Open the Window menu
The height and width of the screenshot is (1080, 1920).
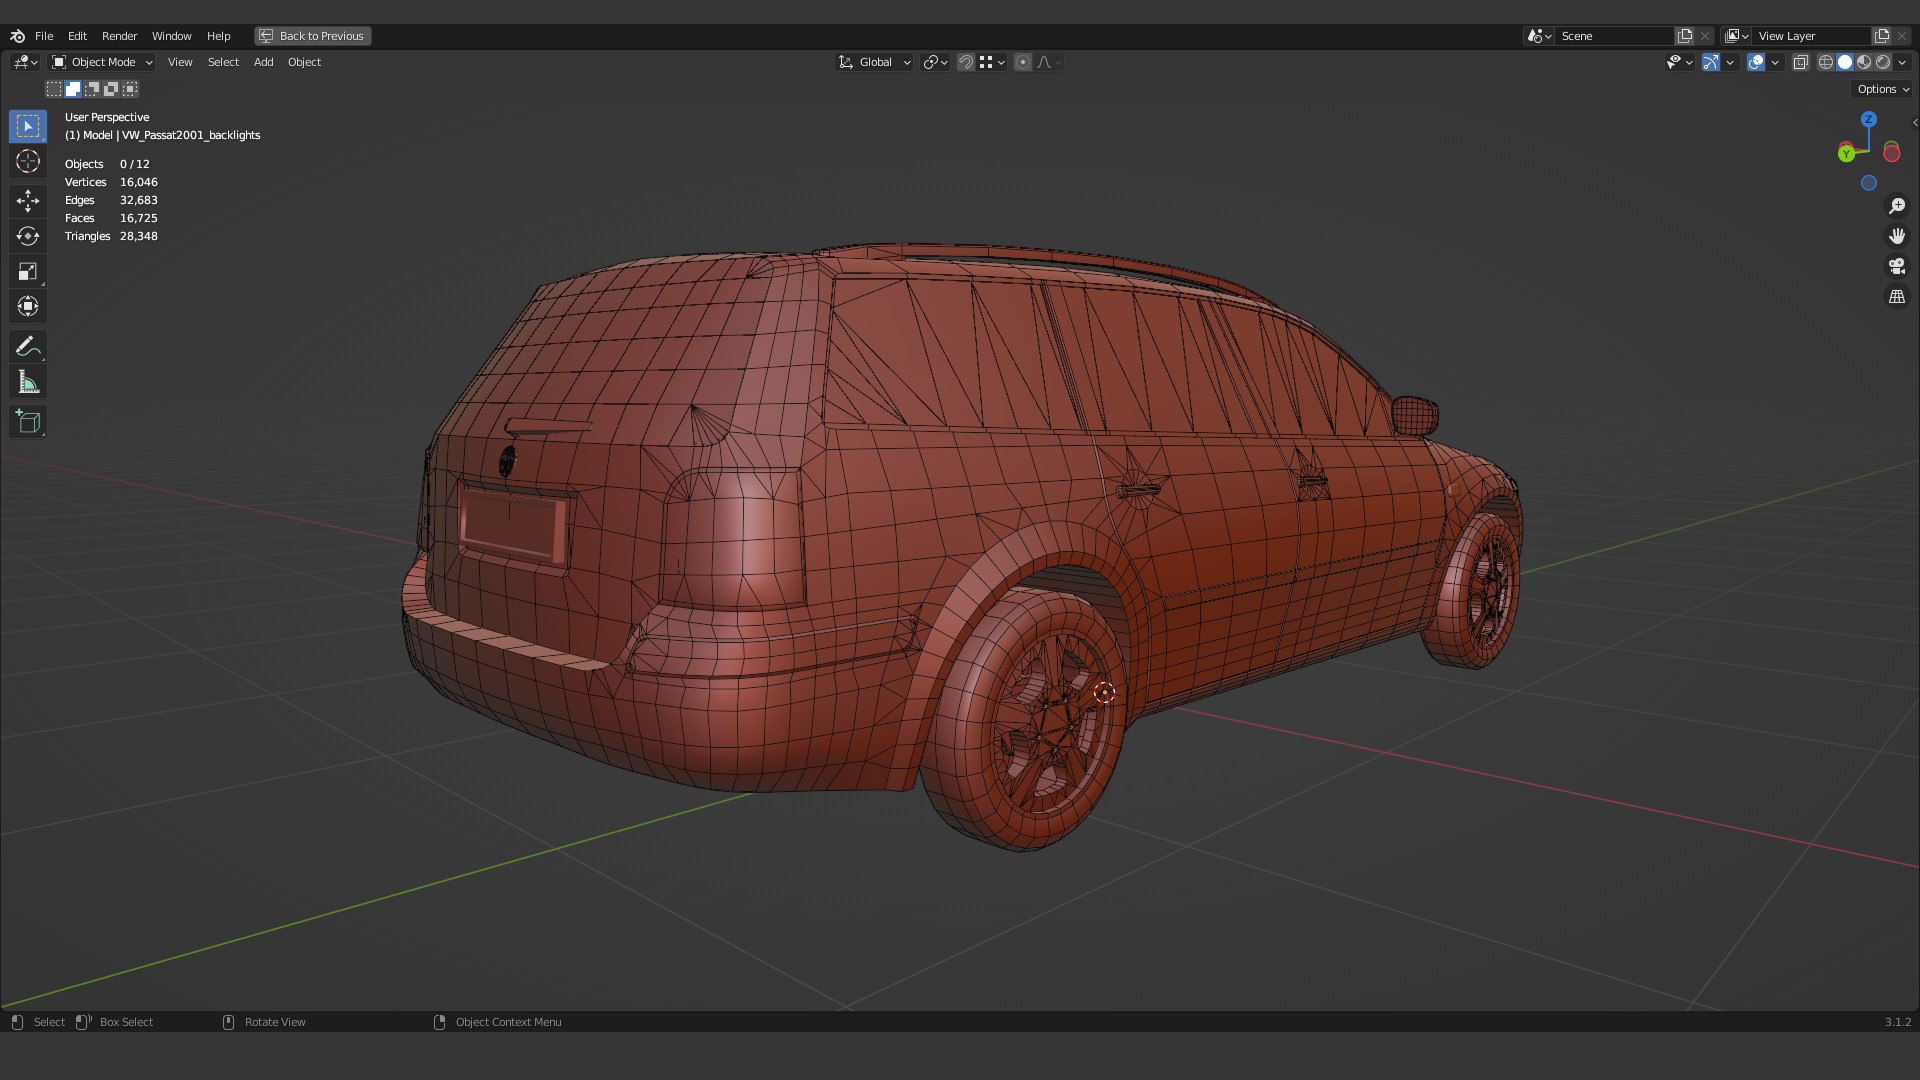(171, 36)
